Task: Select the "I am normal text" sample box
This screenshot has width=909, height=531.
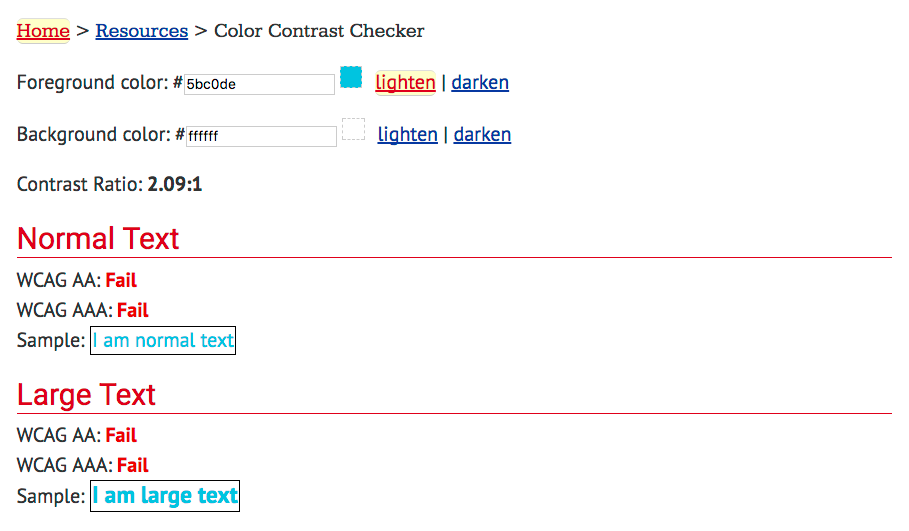Action: [163, 340]
